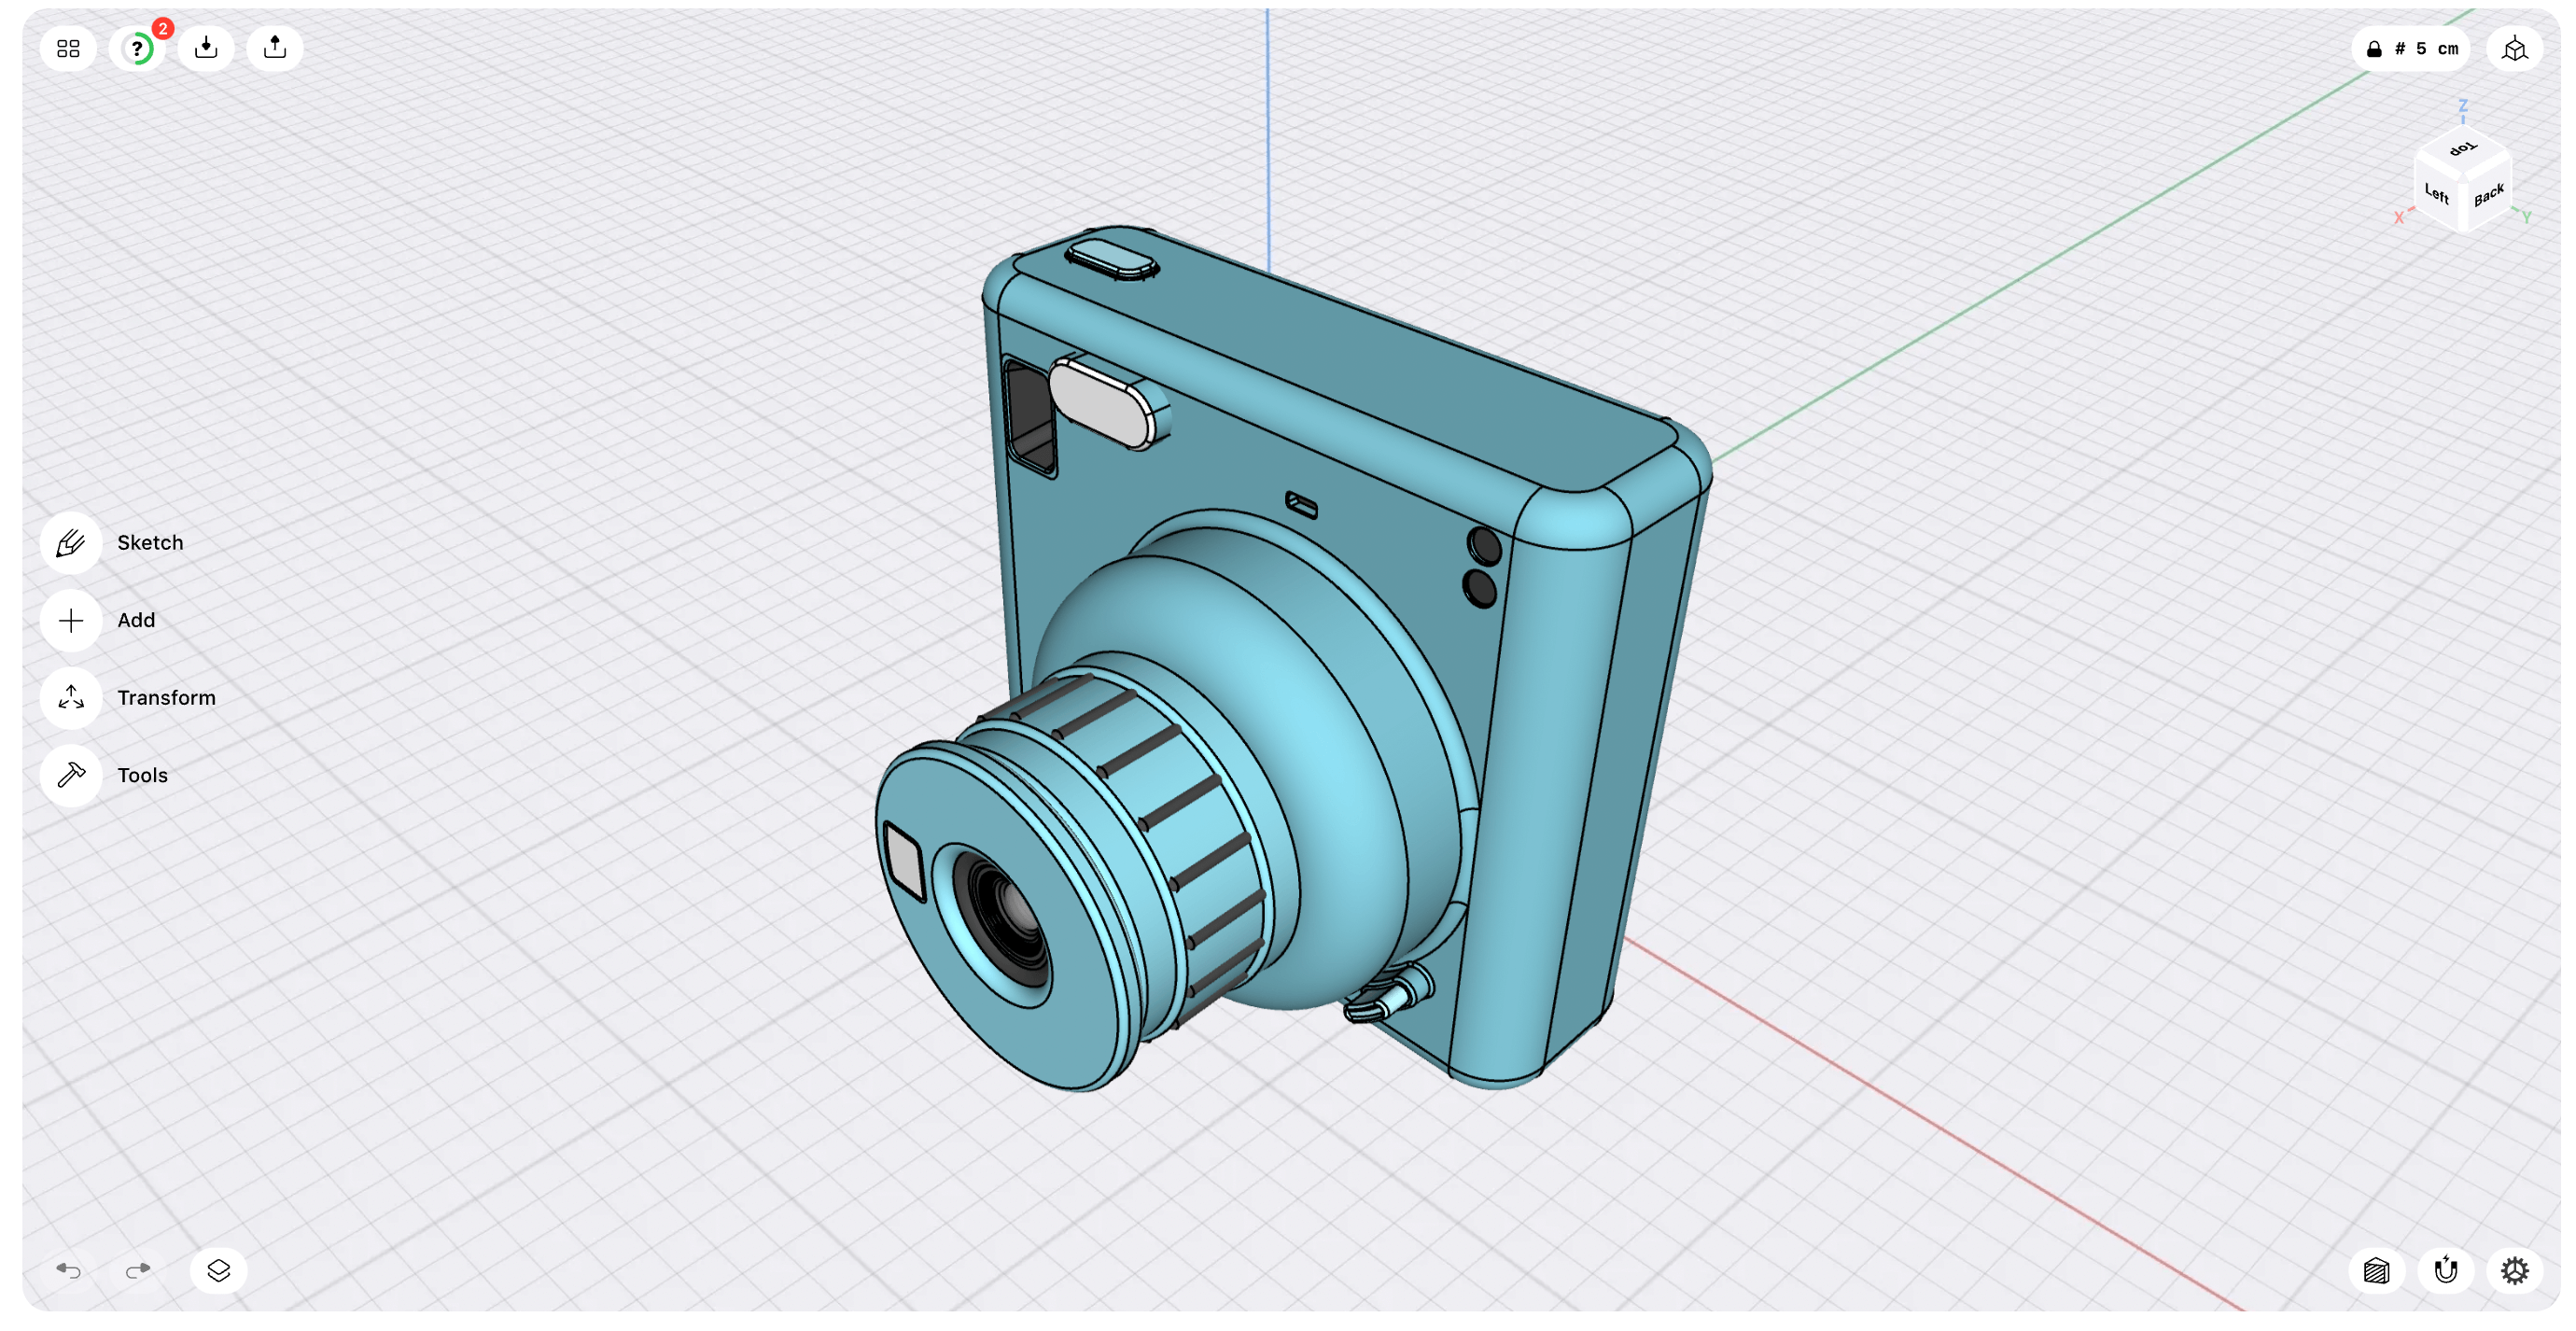Image resolution: width=2576 pixels, height=1331 pixels.
Task: Toggle the magnet snapping icon
Action: tap(2446, 1271)
